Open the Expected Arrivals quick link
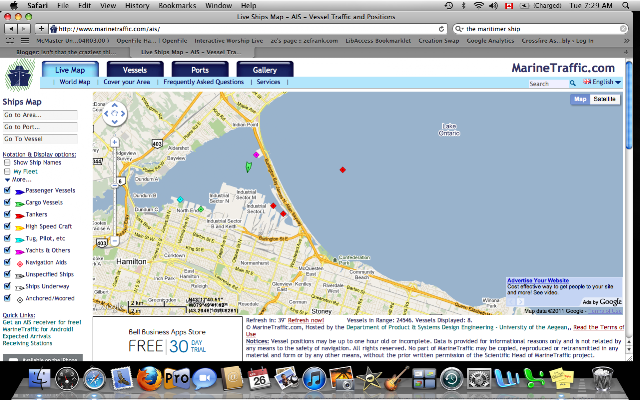The width and height of the screenshot is (640, 400). click(x=27, y=336)
